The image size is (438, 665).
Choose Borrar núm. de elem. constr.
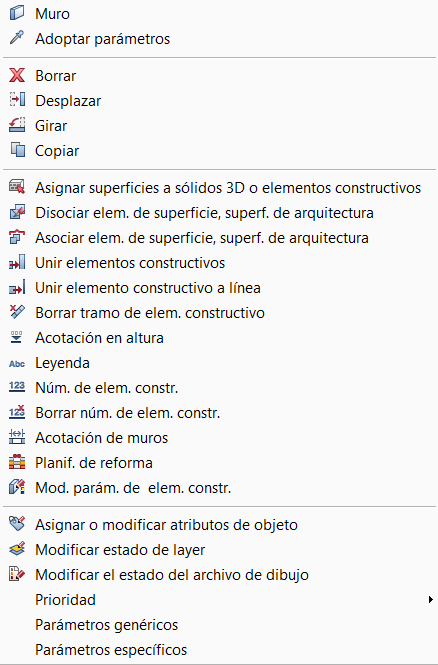[x=219, y=413]
